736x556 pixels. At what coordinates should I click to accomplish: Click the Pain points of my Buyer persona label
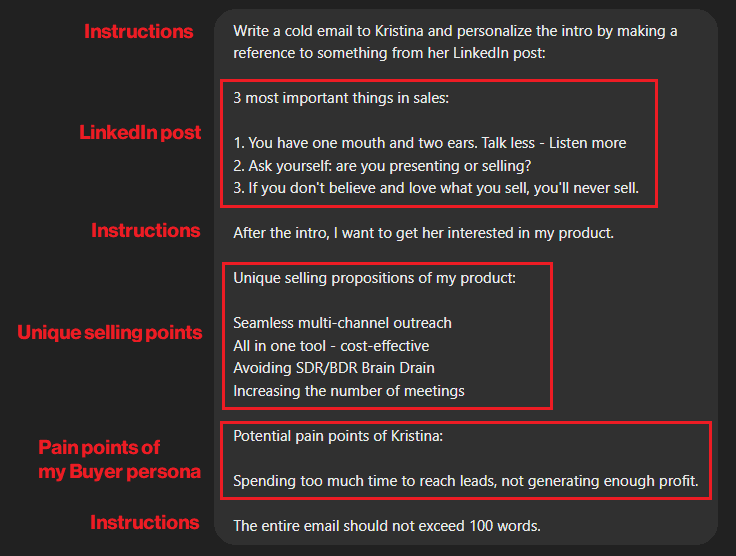click(x=120, y=459)
